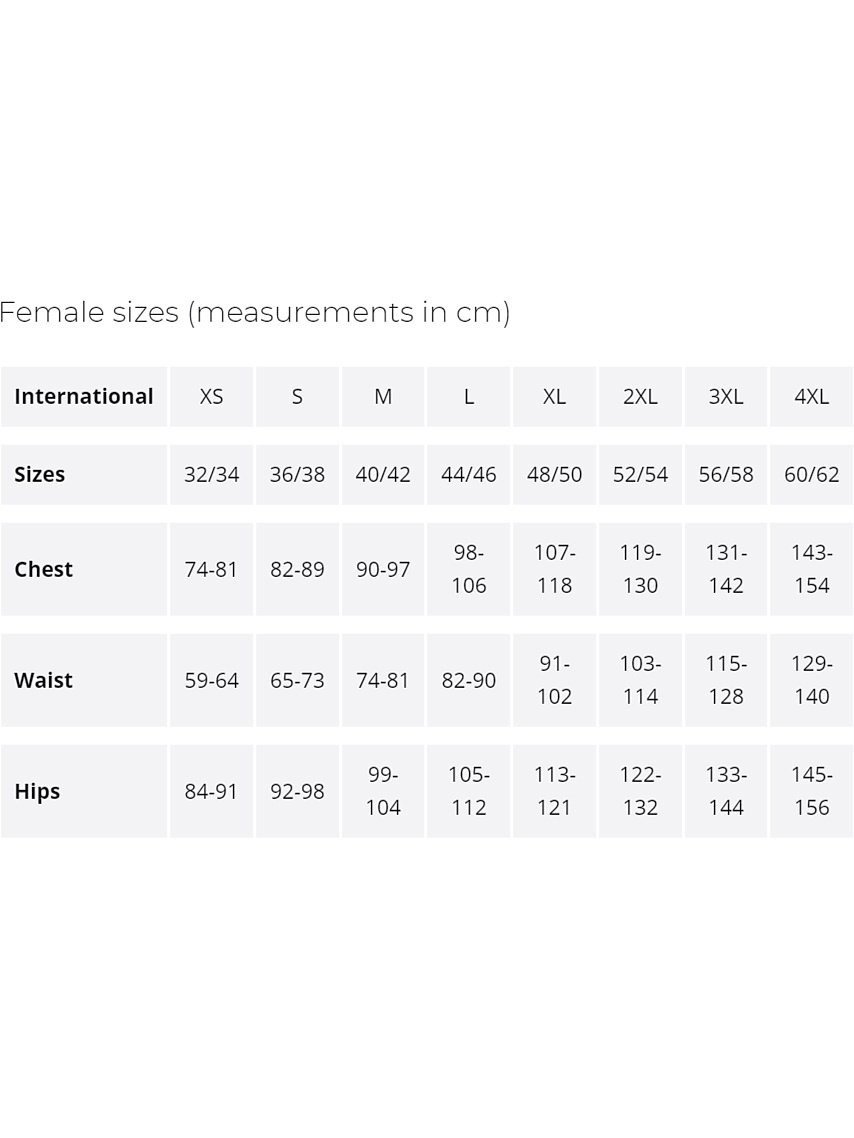Select the 145-156 Hips cell

pyautogui.click(x=811, y=791)
